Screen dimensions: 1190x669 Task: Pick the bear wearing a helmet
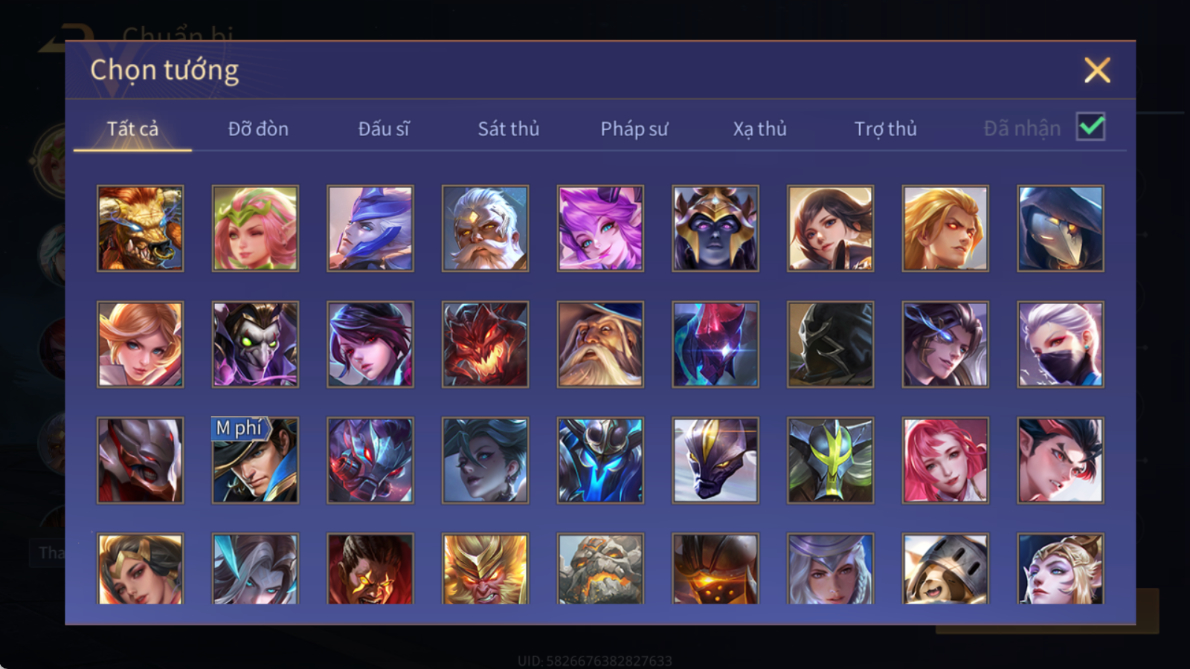pyautogui.click(x=945, y=569)
